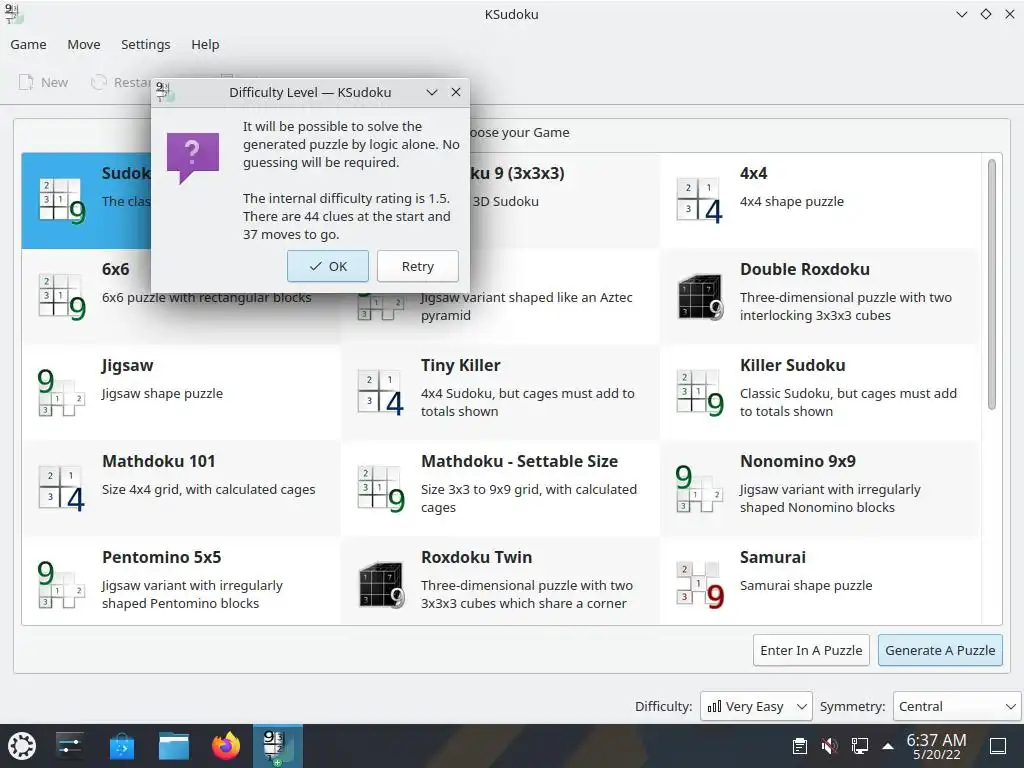Viewport: 1024px width, 768px height.
Task: Select the Tiny Killer title text
Action: [x=460, y=365]
